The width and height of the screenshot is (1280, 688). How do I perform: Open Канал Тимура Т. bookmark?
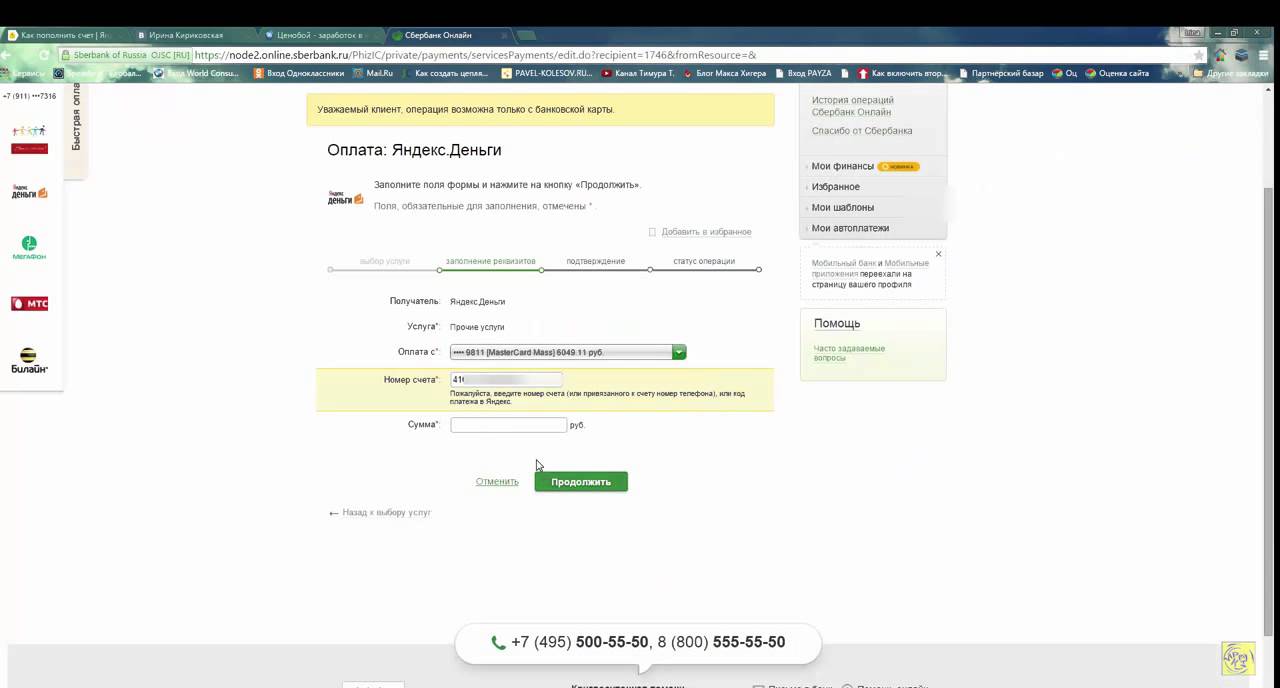[x=638, y=73]
